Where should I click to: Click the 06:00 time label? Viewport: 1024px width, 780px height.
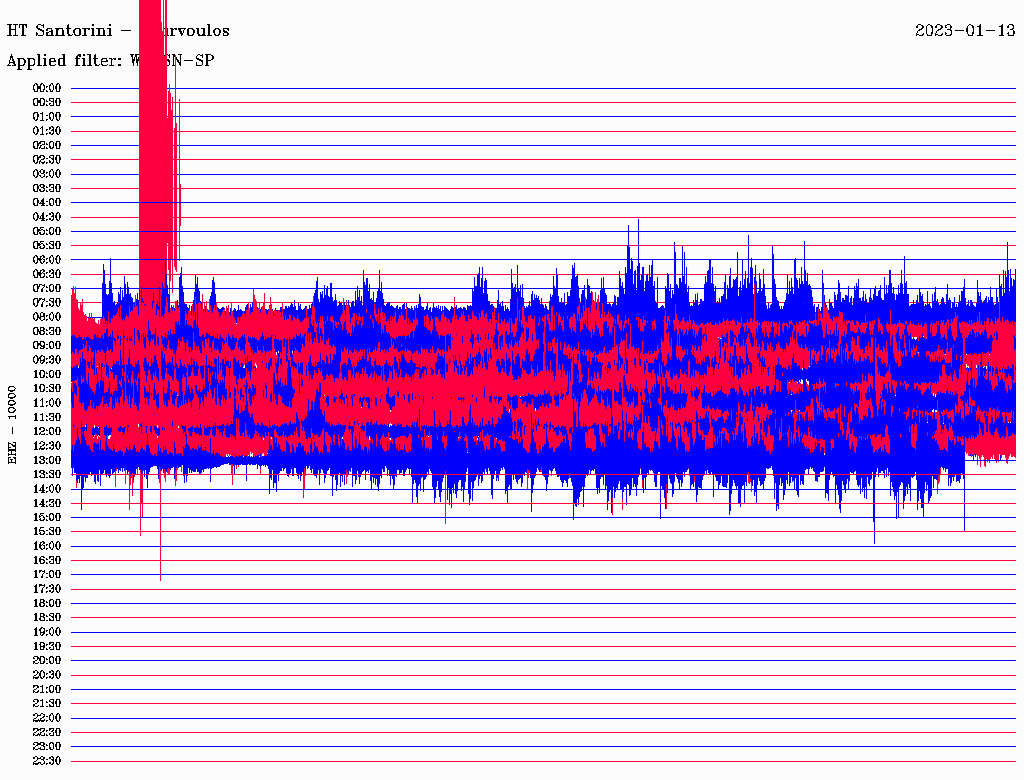pos(47,260)
